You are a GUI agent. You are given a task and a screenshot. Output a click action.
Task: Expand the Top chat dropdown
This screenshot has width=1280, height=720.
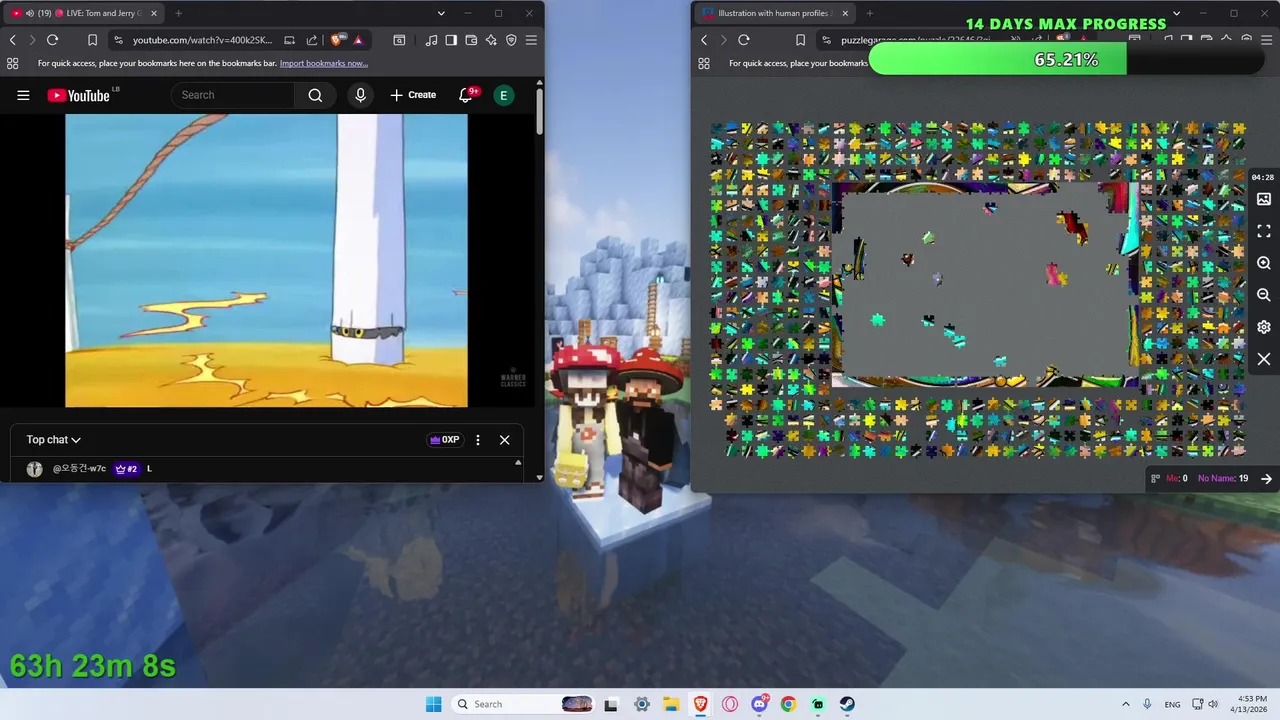point(54,440)
